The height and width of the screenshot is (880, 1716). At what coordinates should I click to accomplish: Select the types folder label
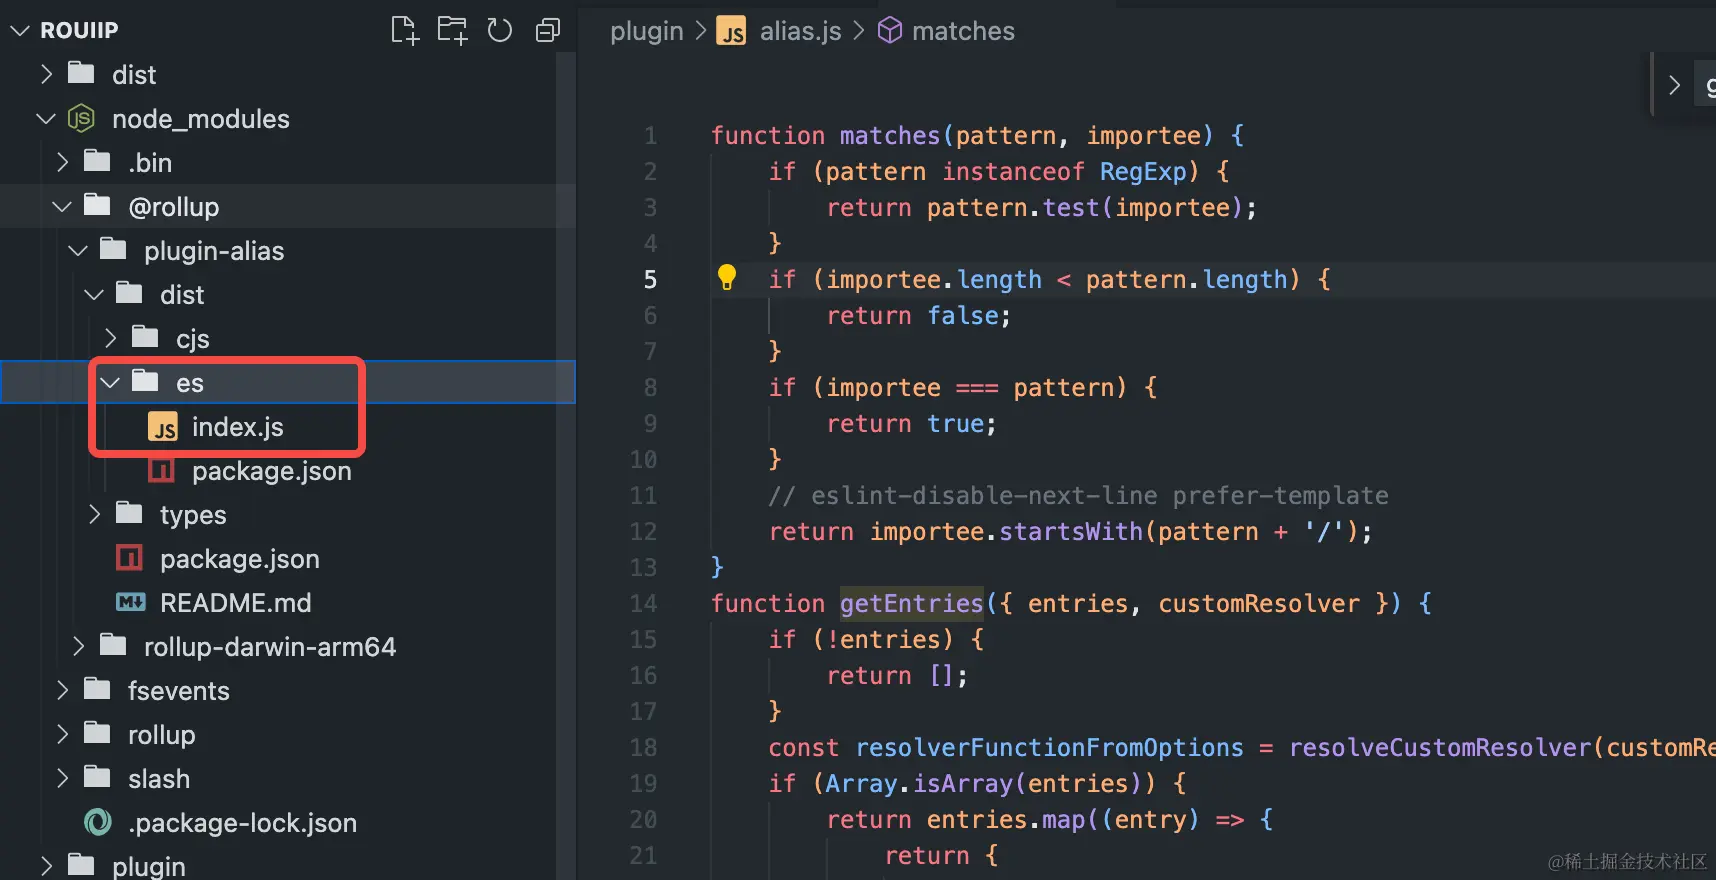click(x=193, y=515)
